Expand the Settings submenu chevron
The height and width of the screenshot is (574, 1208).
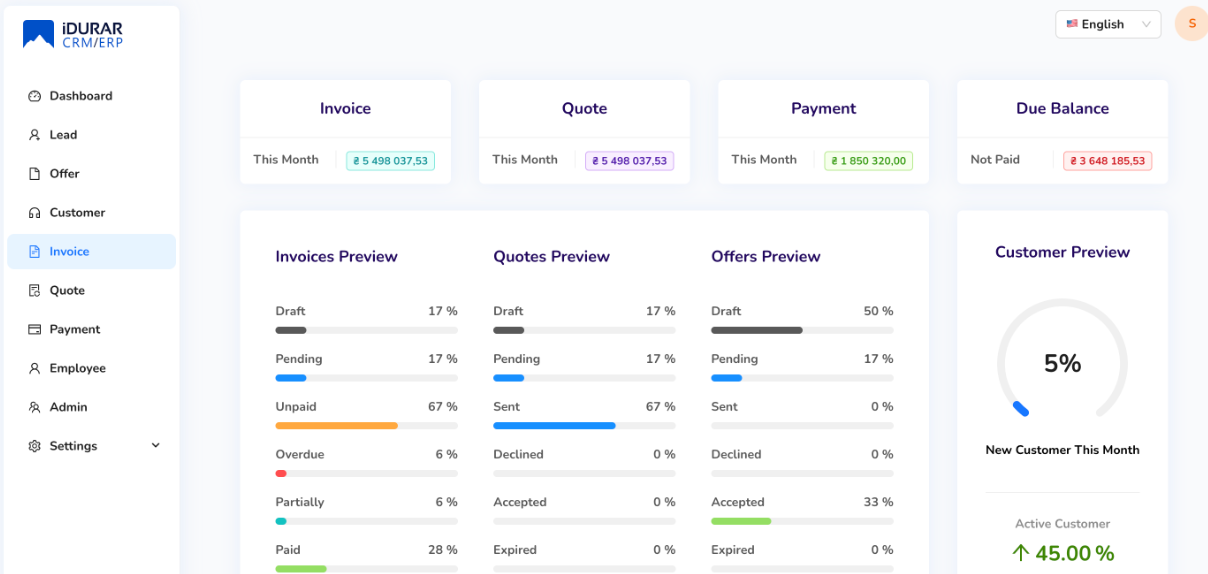point(155,446)
